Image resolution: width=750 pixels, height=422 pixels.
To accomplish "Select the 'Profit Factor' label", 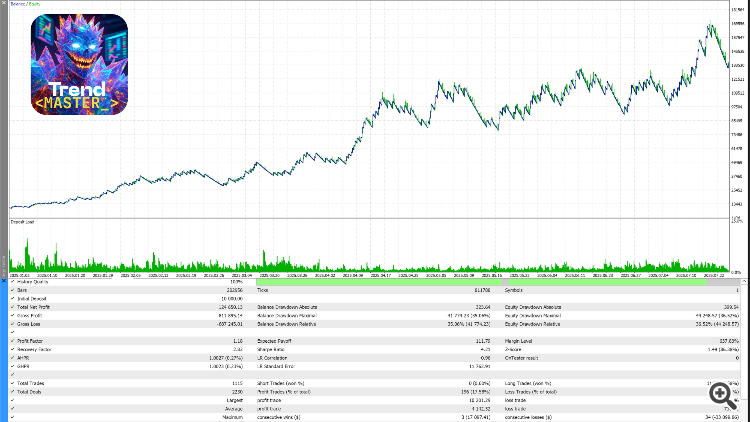I will coord(30,341).
